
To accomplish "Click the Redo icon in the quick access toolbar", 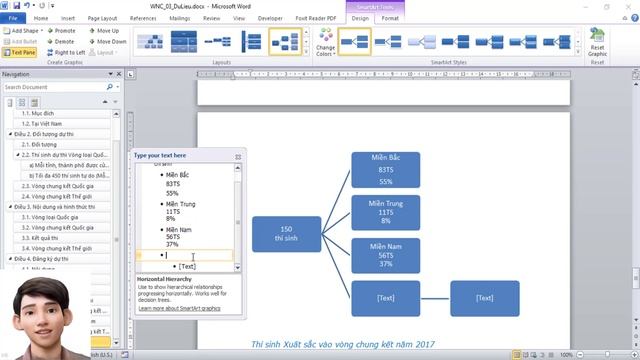I will click(42, 6).
